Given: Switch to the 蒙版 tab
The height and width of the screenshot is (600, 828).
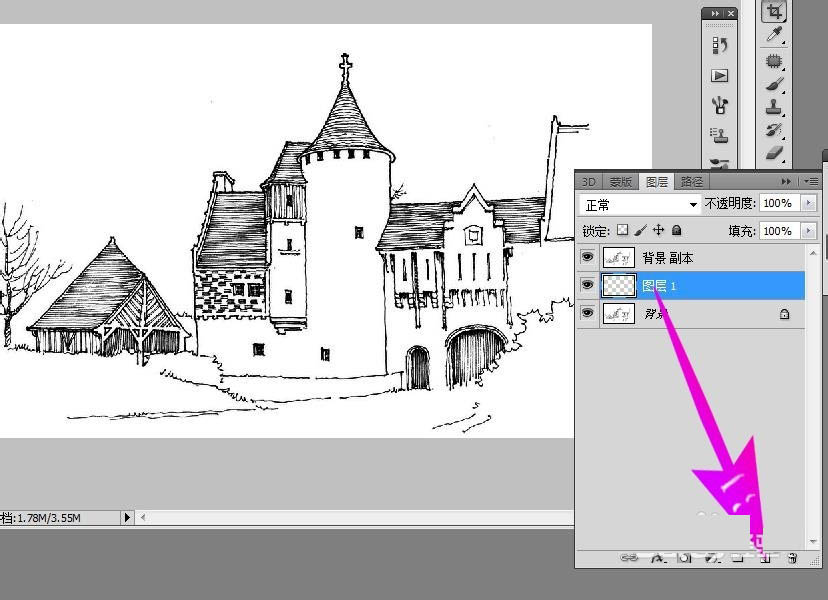Looking at the screenshot, I should point(621,181).
